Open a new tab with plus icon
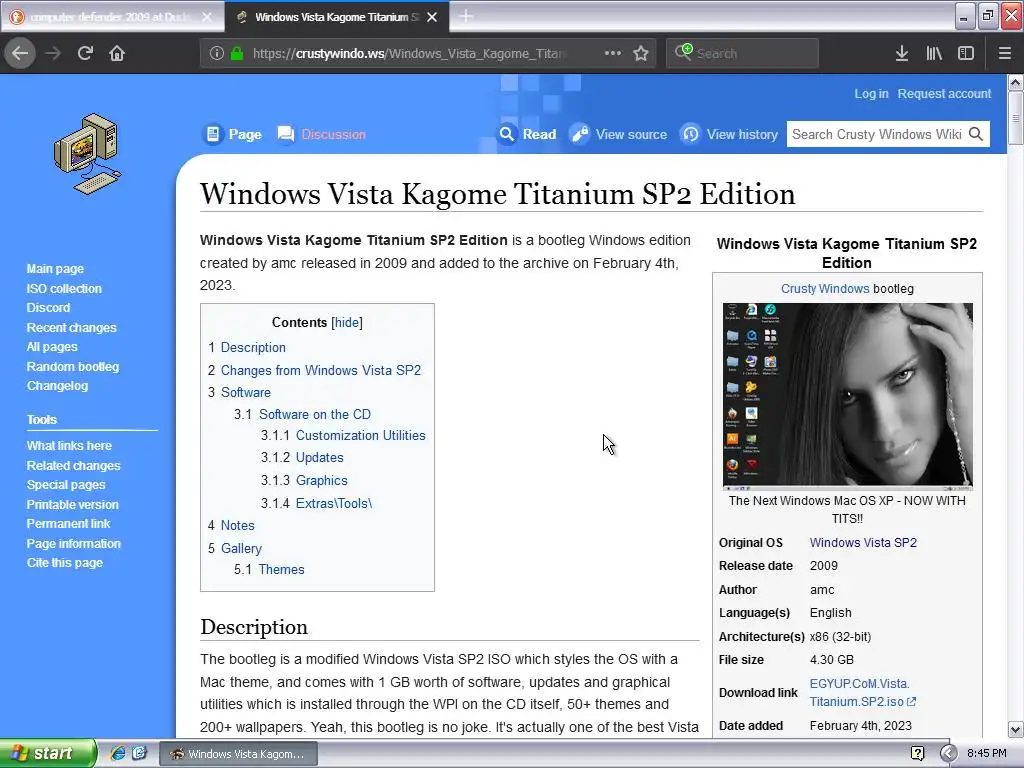Screen dimensions: 1024x768 466,16
